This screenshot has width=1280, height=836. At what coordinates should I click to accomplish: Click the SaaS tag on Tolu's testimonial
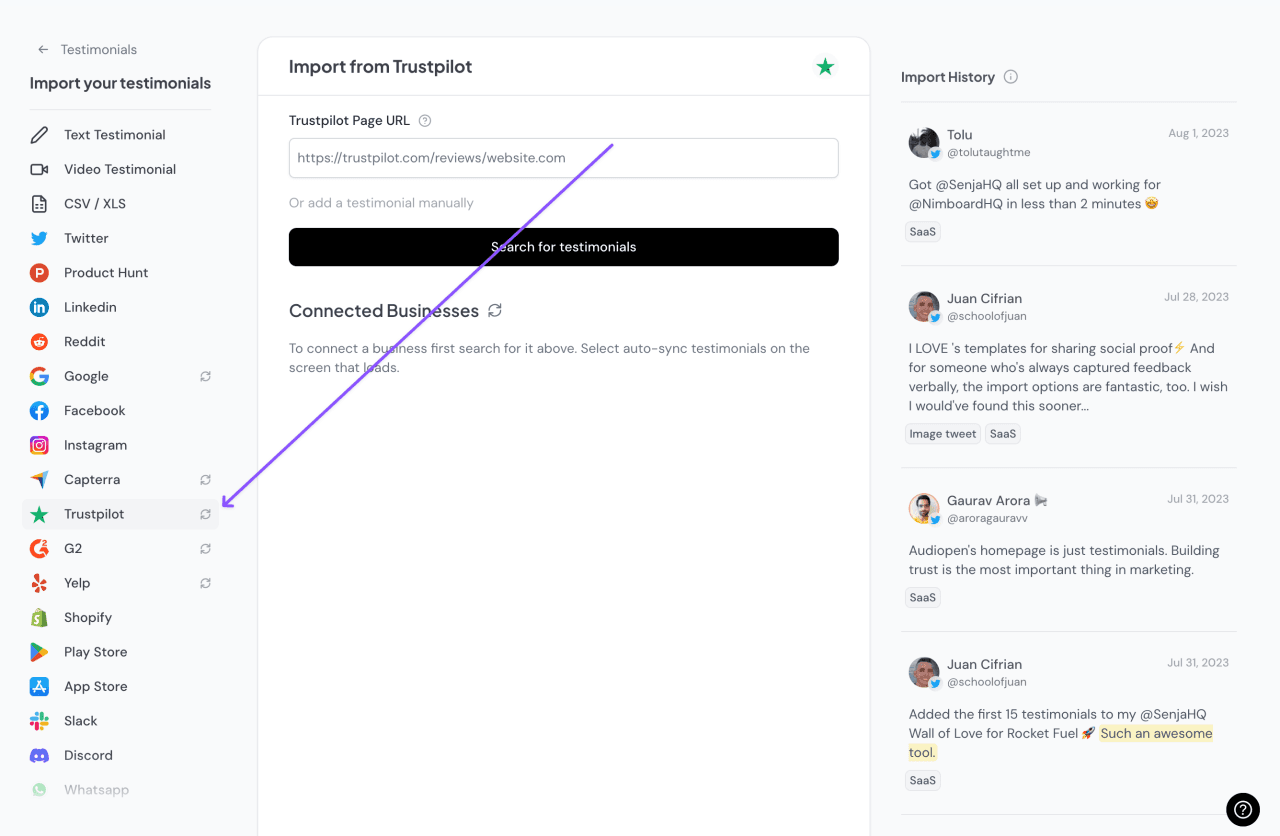pyautogui.click(x=923, y=232)
